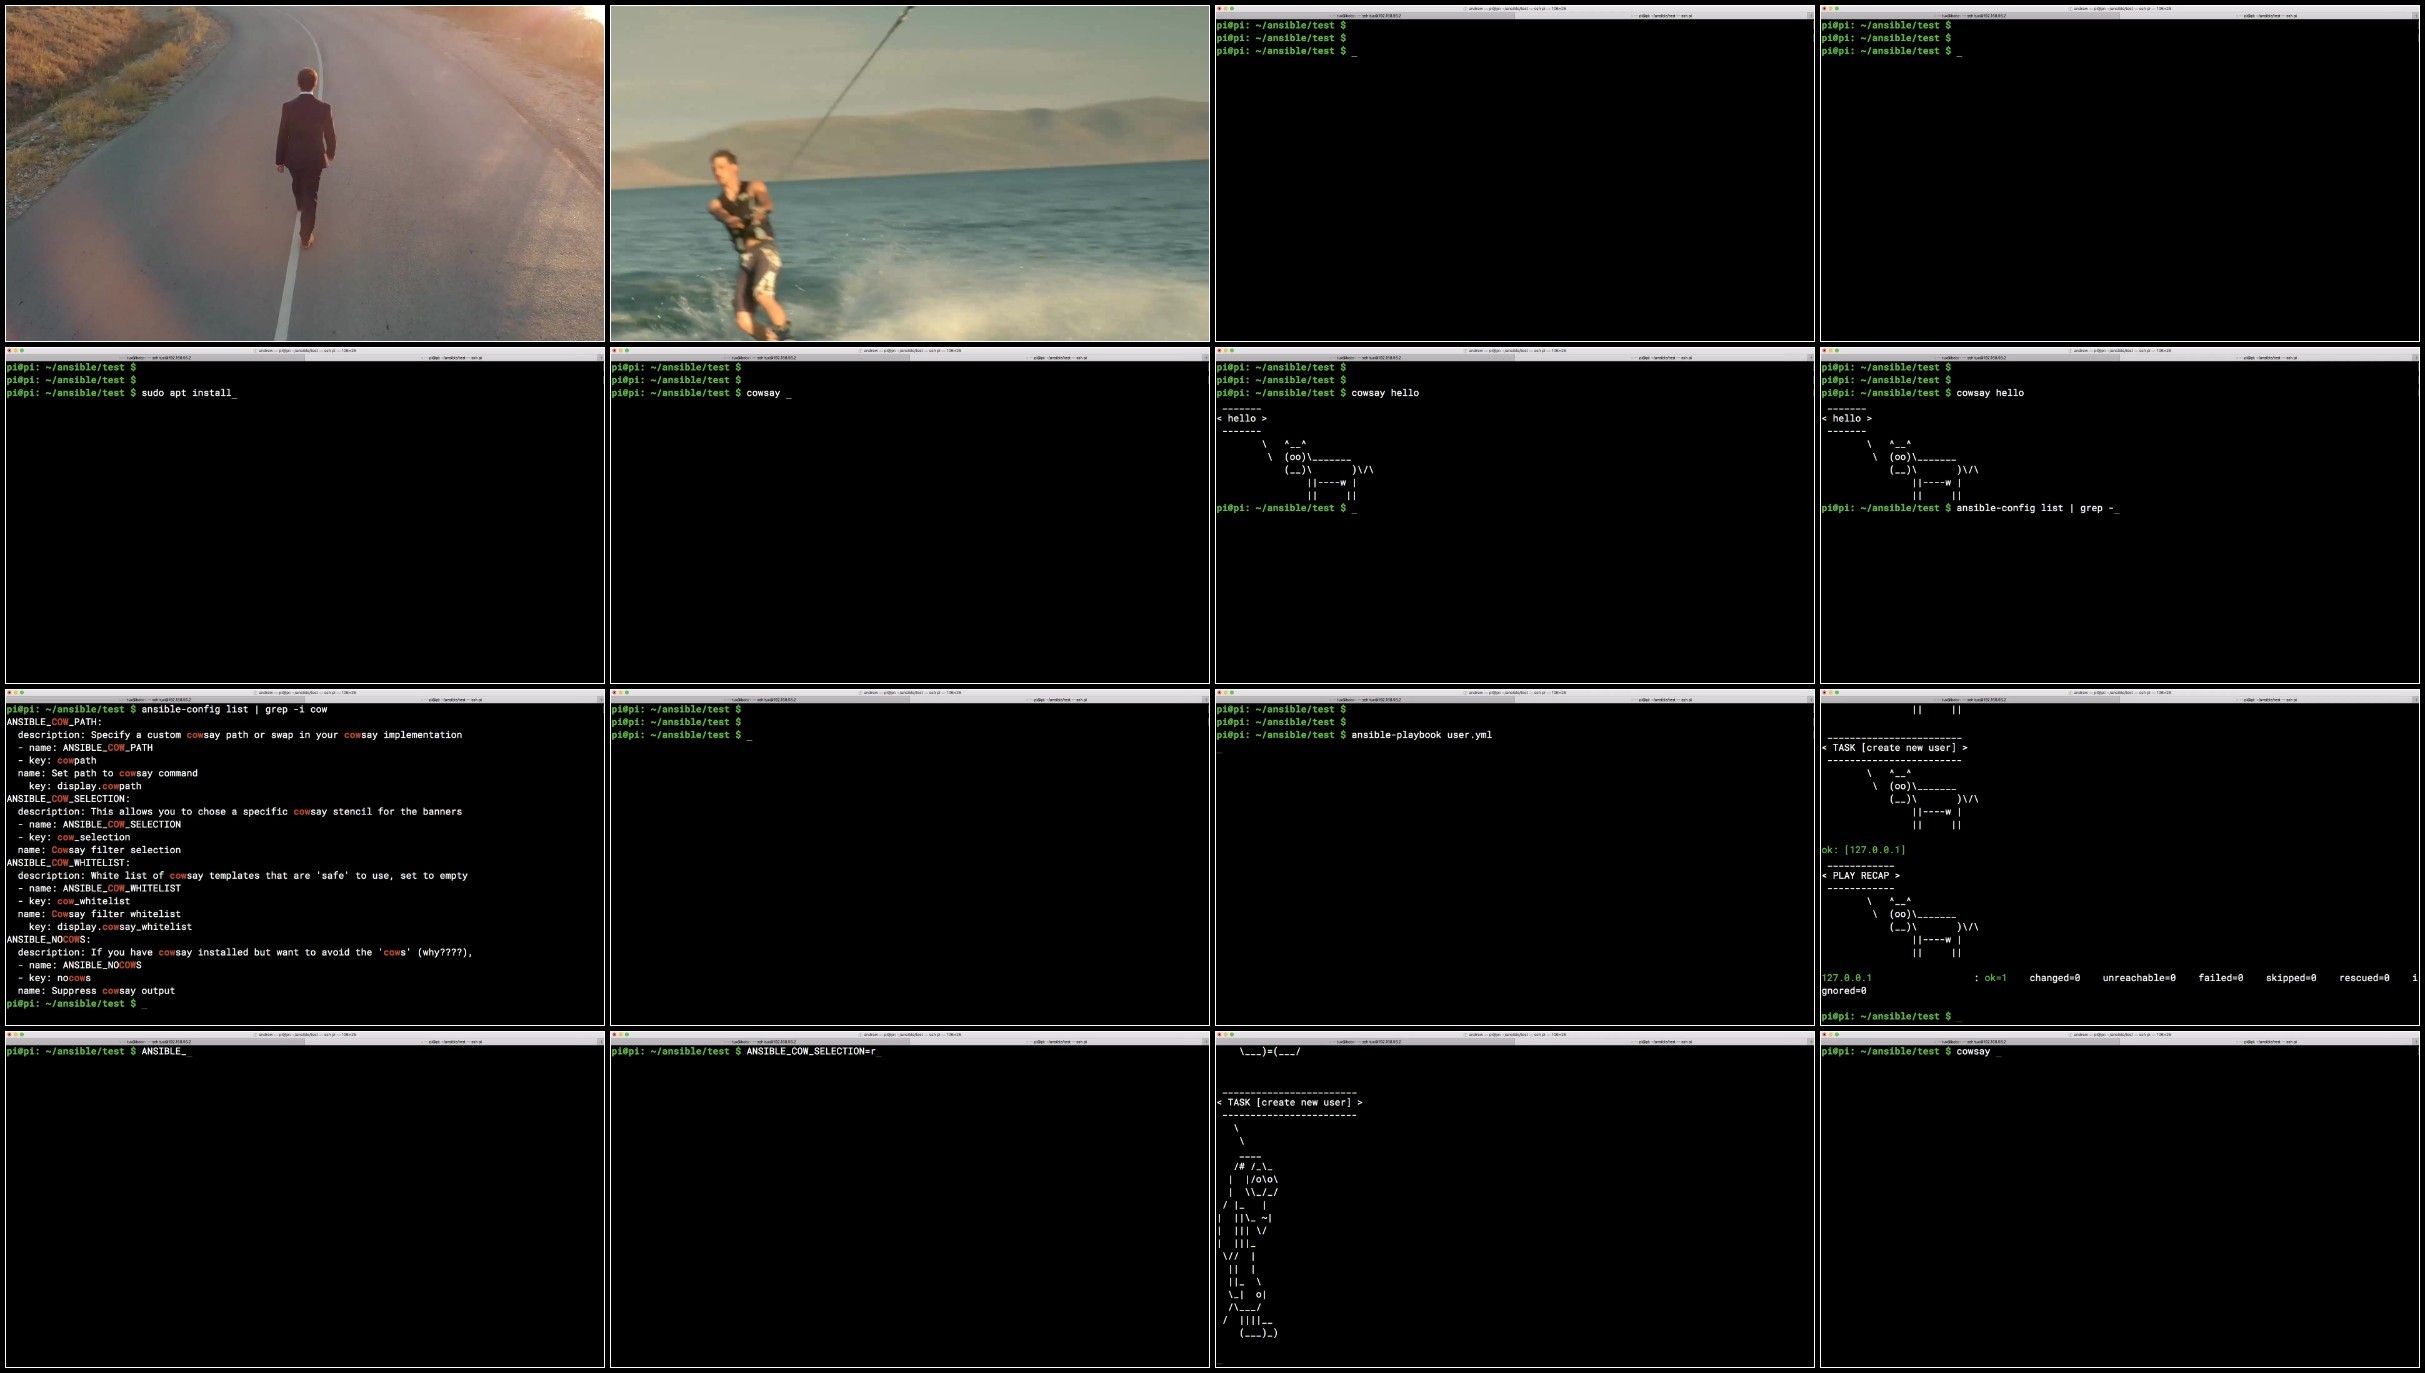The width and height of the screenshot is (2425, 1373).
Task: Click the lone 'ANSIBLE_' typed text
Action: click(x=163, y=1051)
